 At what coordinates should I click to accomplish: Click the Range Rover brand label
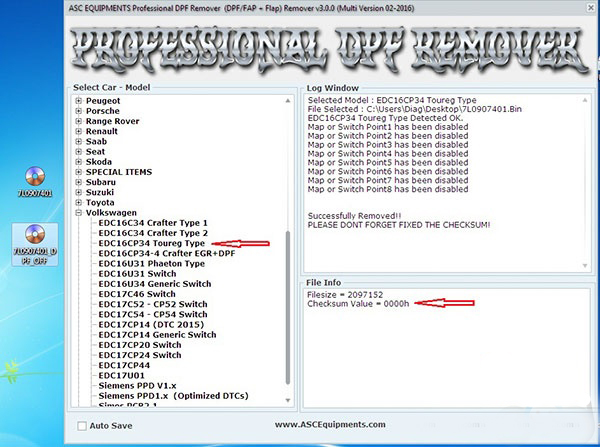tap(112, 121)
